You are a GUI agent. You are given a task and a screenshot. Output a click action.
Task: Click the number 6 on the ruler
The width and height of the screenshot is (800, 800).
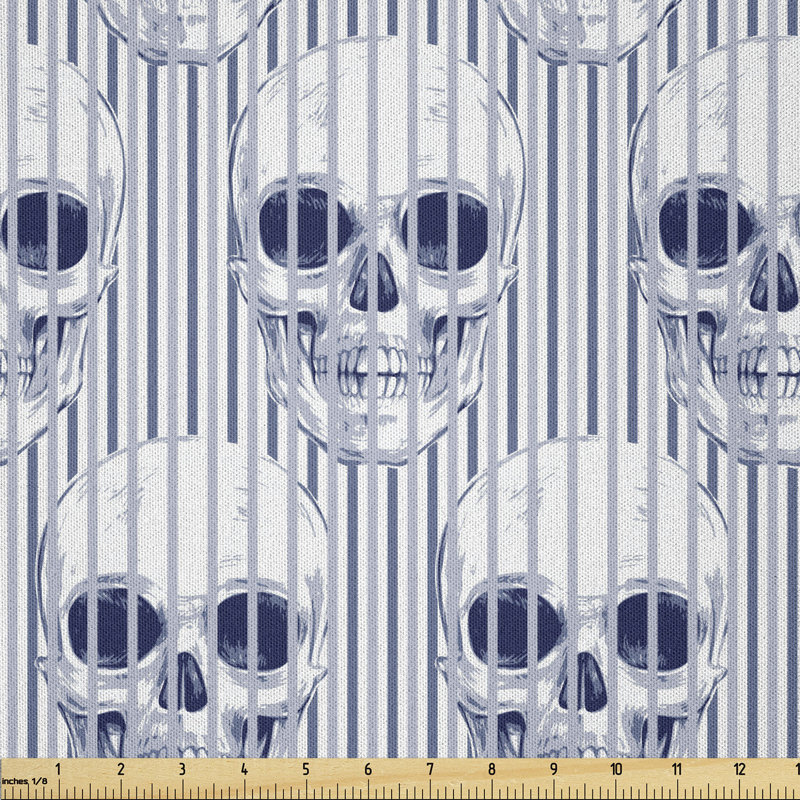(x=368, y=769)
